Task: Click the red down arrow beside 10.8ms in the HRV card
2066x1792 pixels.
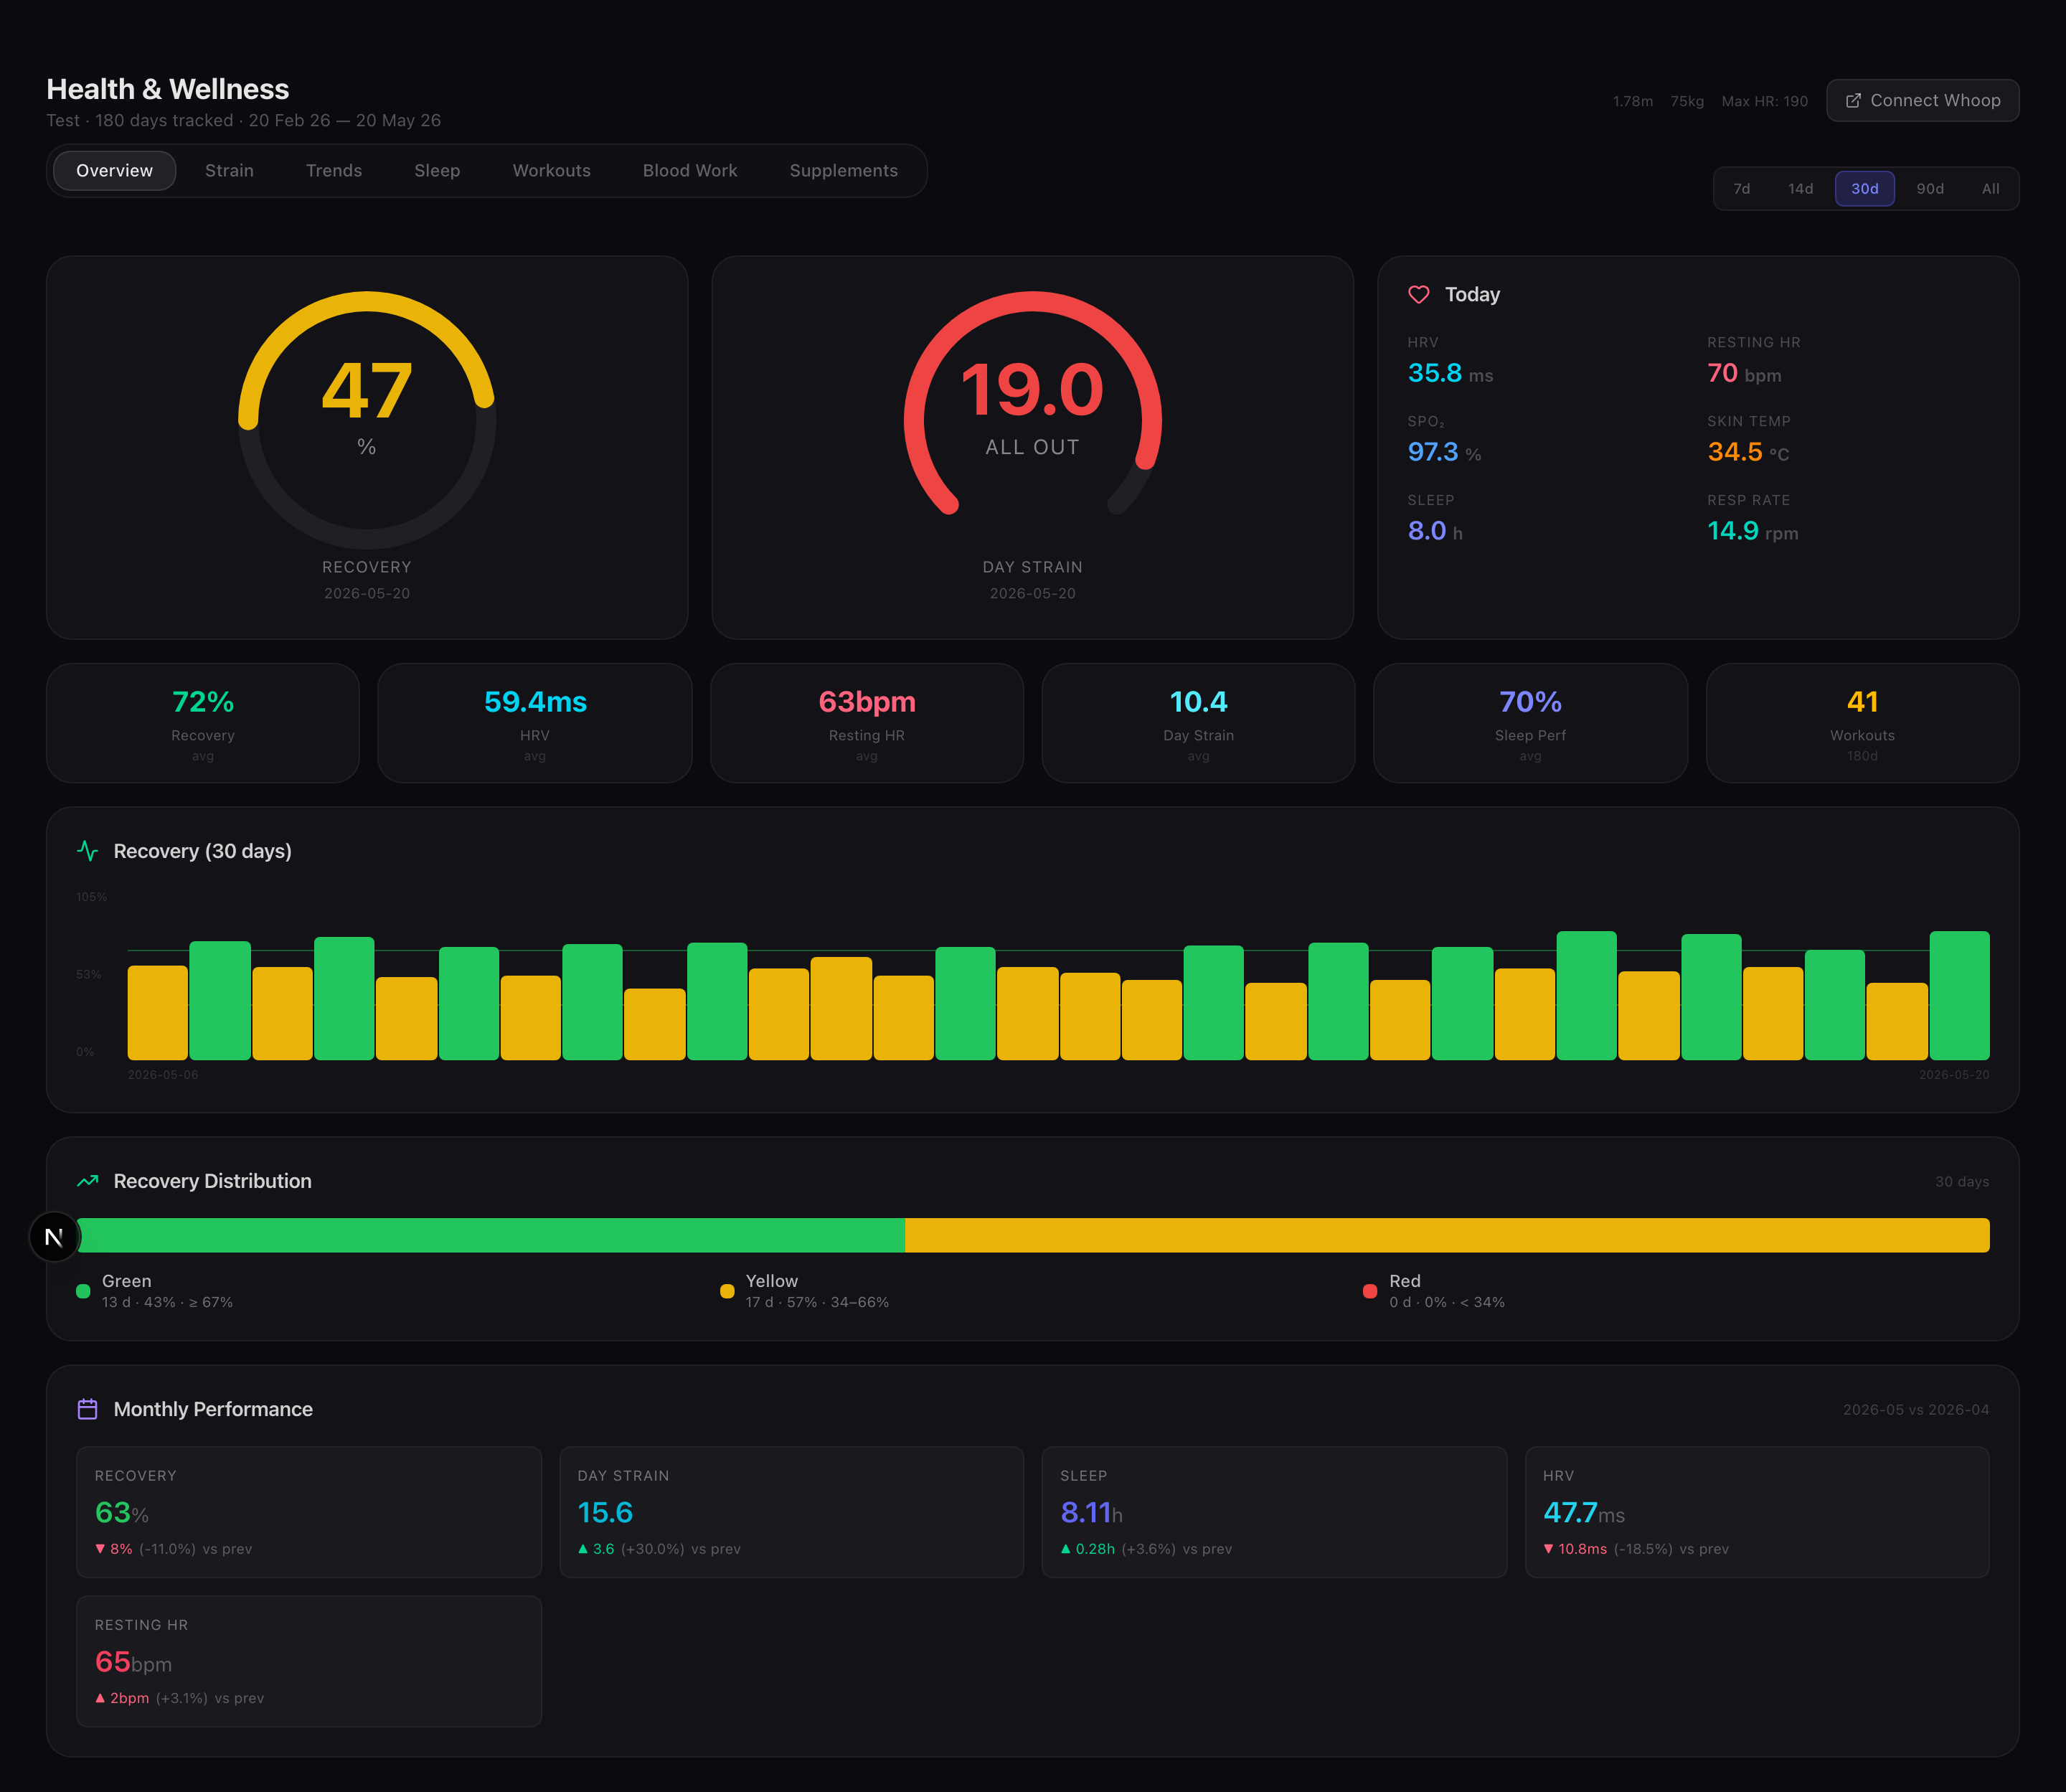Action: 1548,1549
